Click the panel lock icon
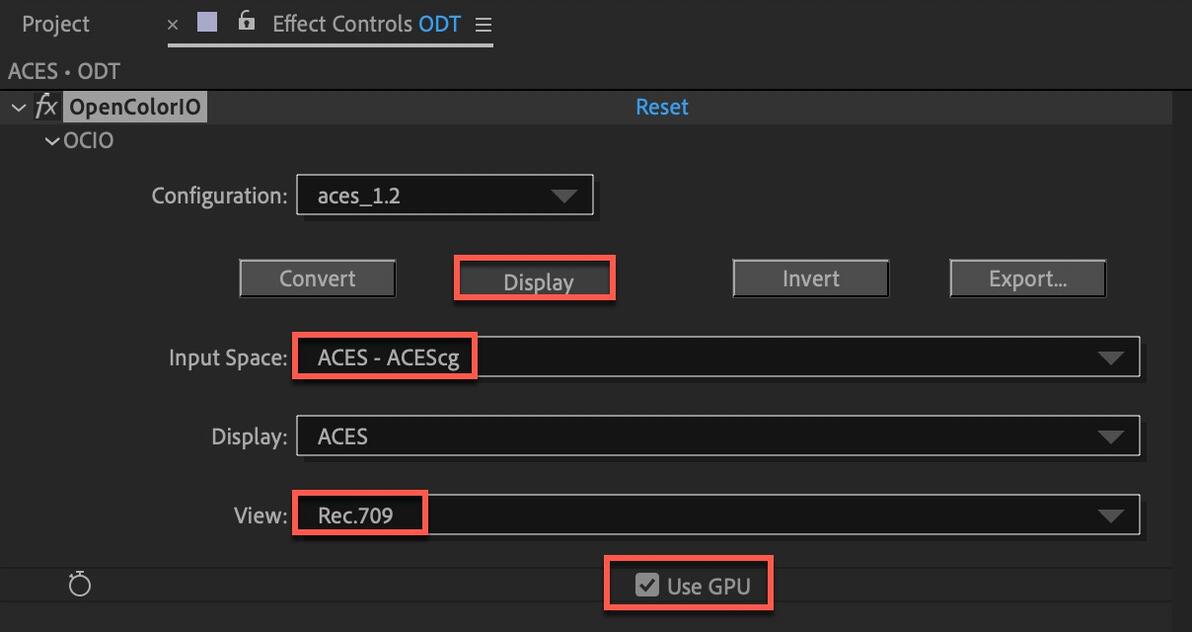 pos(246,22)
